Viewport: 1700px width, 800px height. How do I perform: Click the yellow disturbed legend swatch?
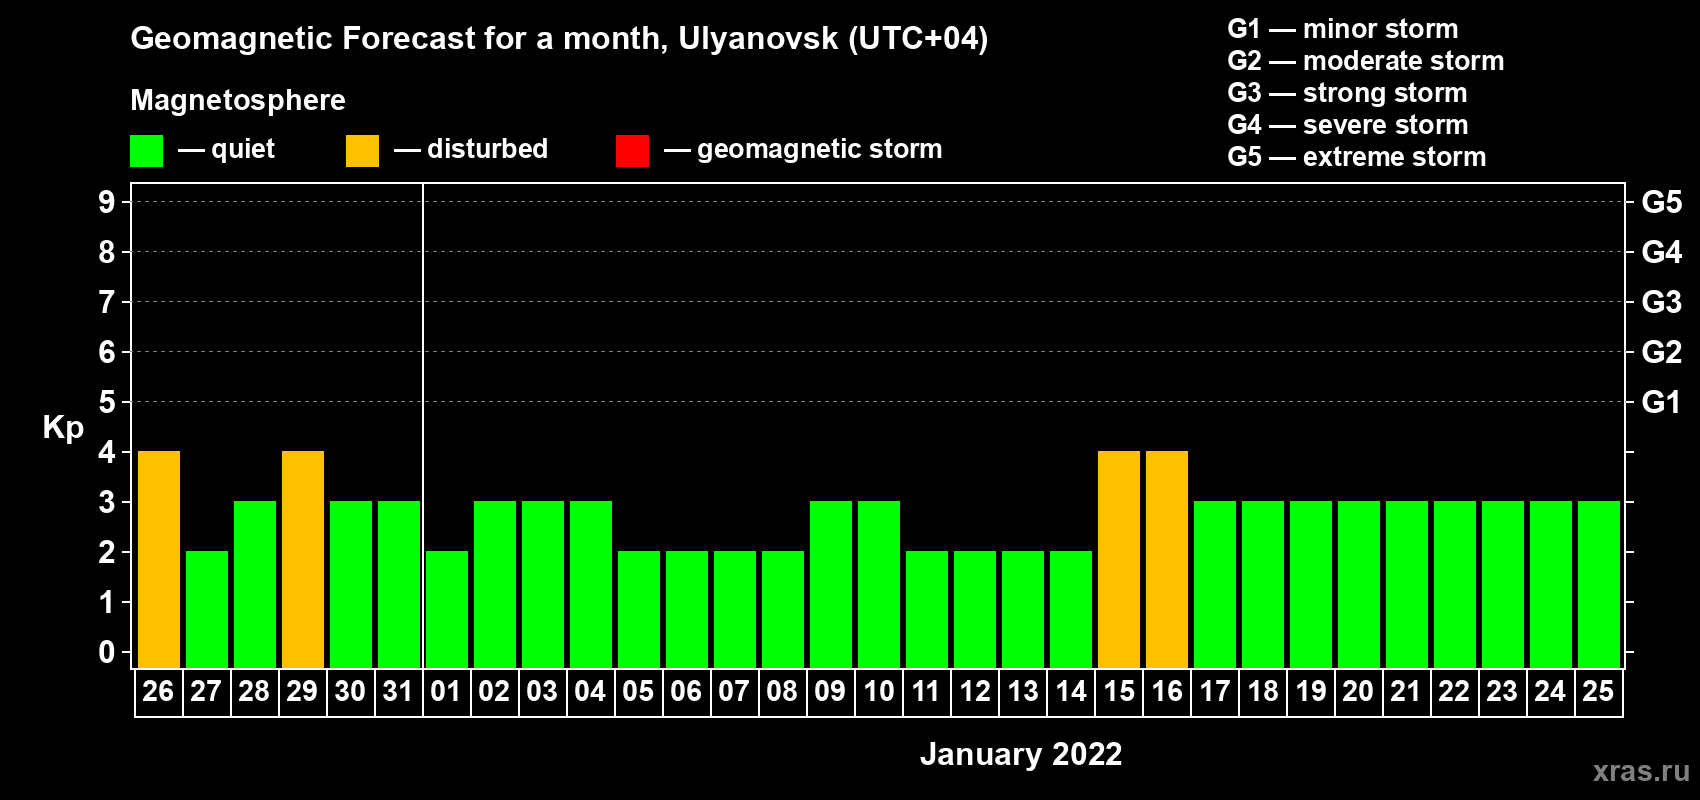pyautogui.click(x=362, y=151)
